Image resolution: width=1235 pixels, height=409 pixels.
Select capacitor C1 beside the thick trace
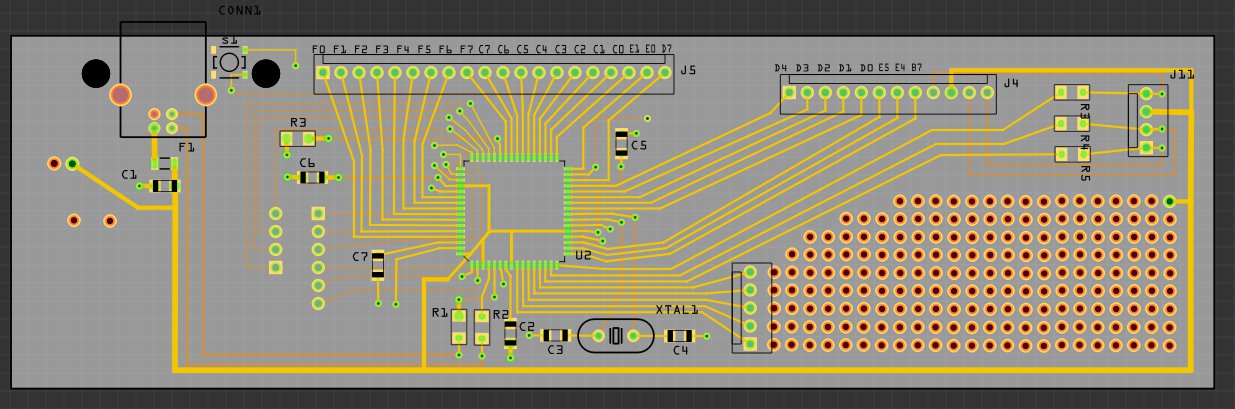point(164,186)
